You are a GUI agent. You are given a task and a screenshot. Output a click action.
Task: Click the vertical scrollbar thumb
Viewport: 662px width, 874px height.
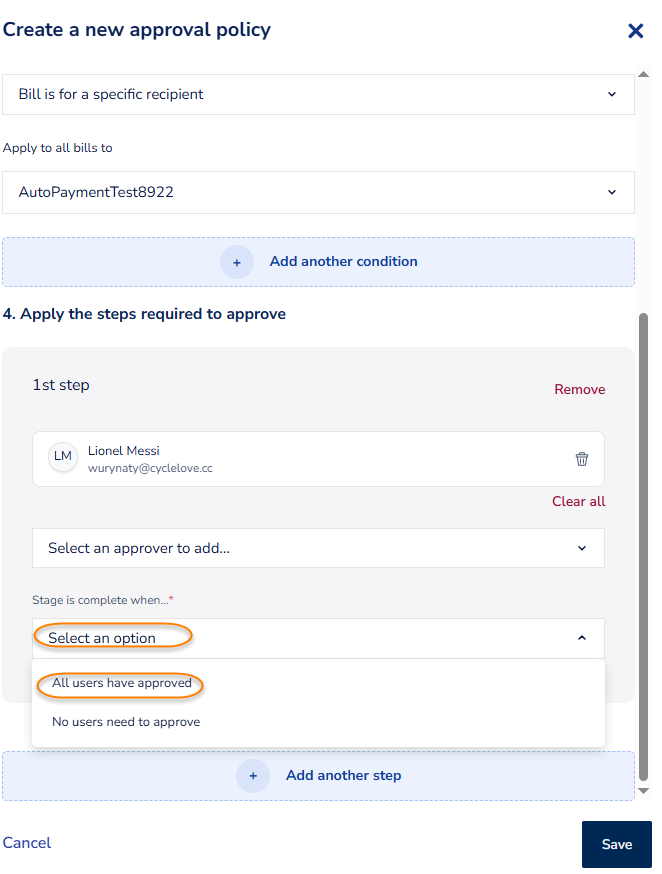tap(644, 547)
